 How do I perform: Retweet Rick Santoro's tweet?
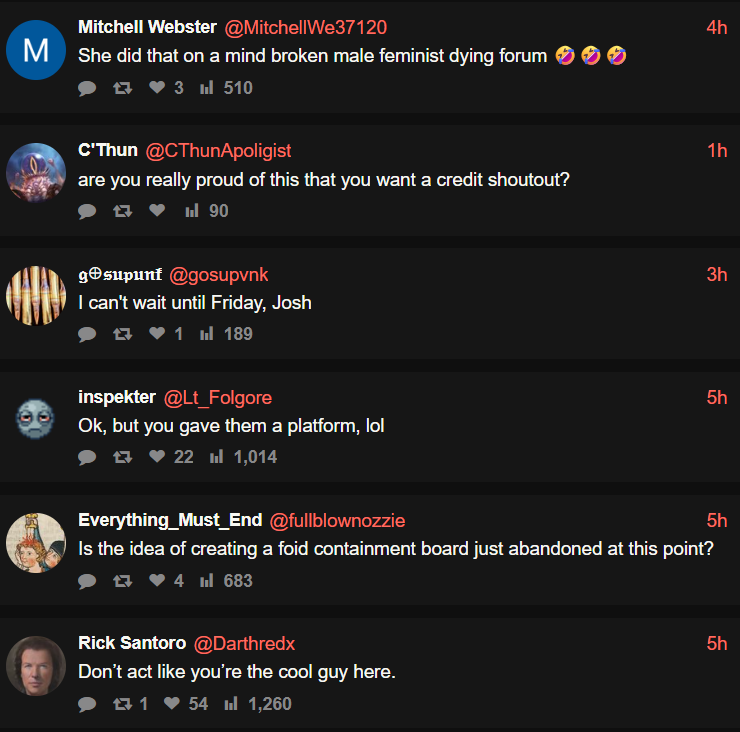pos(122,704)
